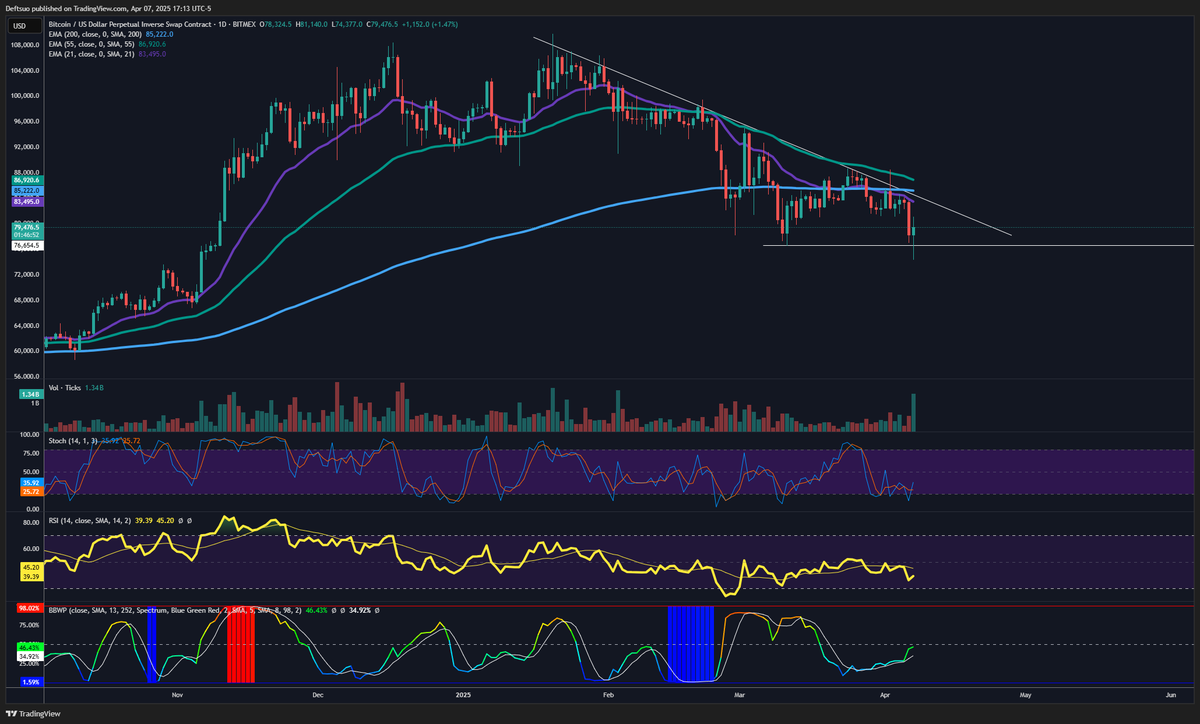Click the 46.43% BBWP axis label
The width and height of the screenshot is (1200, 724).
[x=29, y=648]
